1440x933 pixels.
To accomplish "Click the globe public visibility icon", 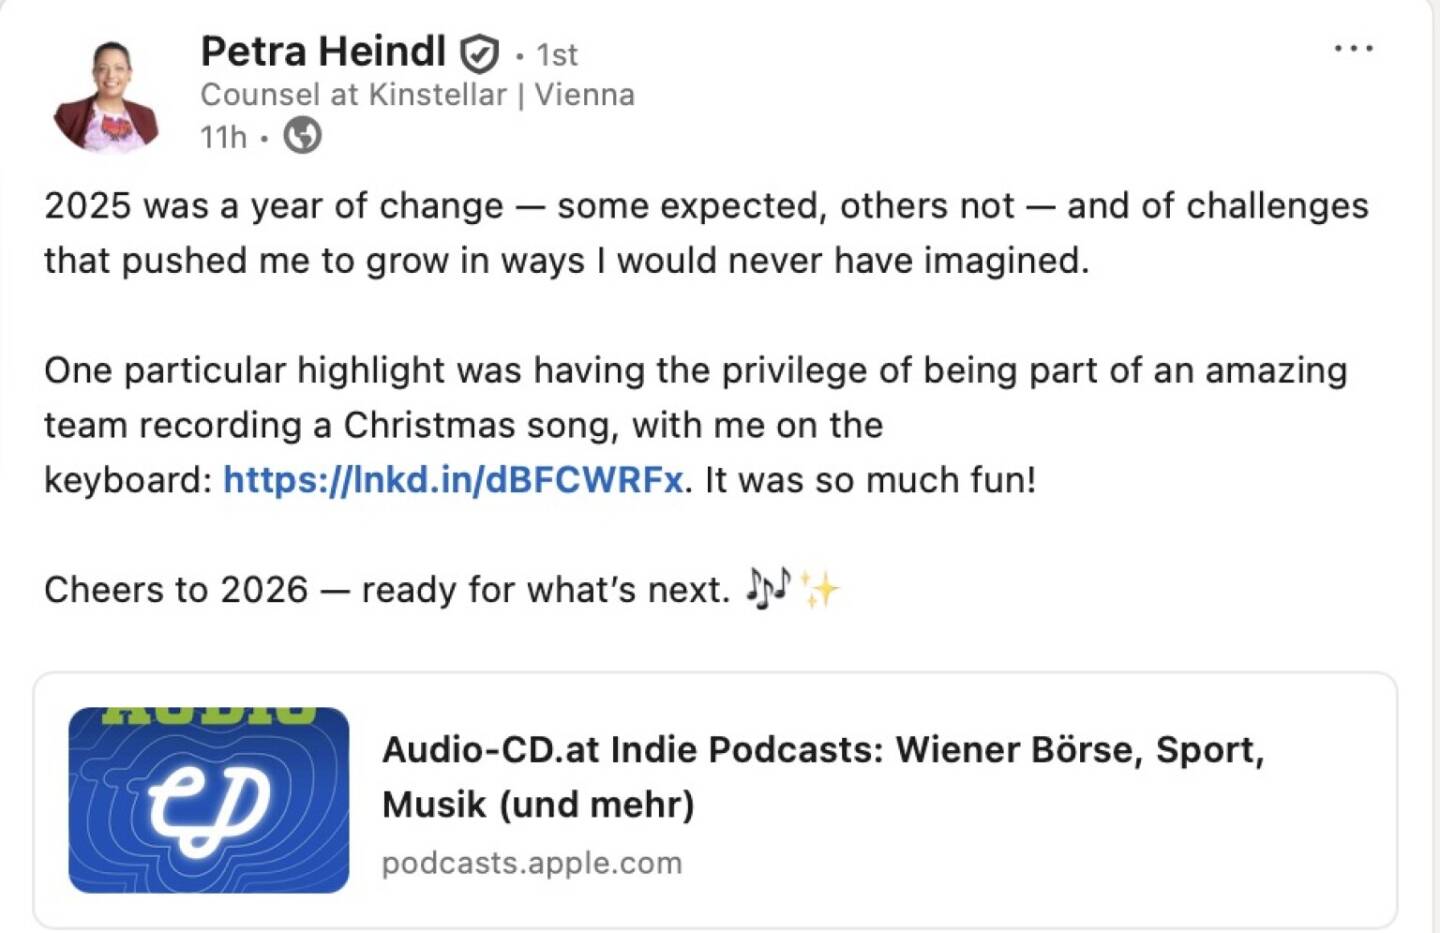I will [303, 133].
